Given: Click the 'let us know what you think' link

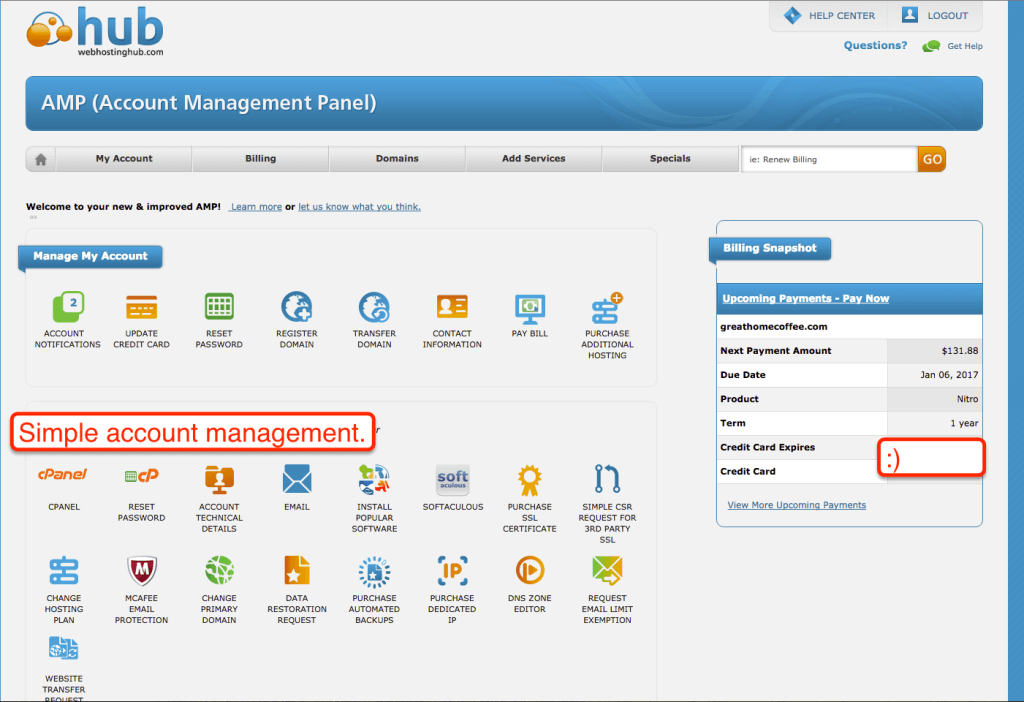Looking at the screenshot, I should (x=359, y=207).
